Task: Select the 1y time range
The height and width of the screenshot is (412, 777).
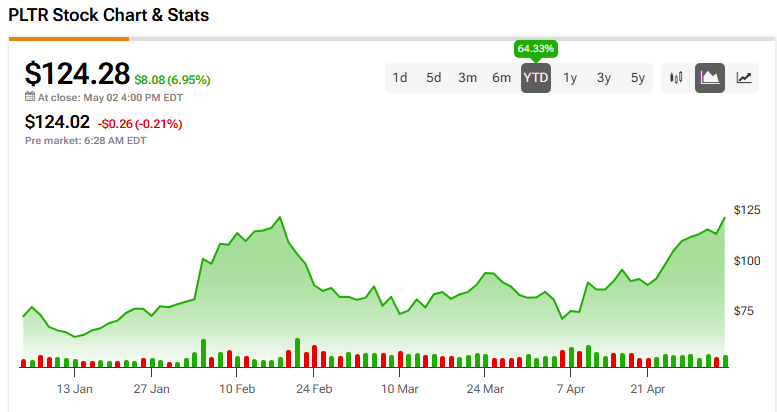Action: click(x=570, y=78)
